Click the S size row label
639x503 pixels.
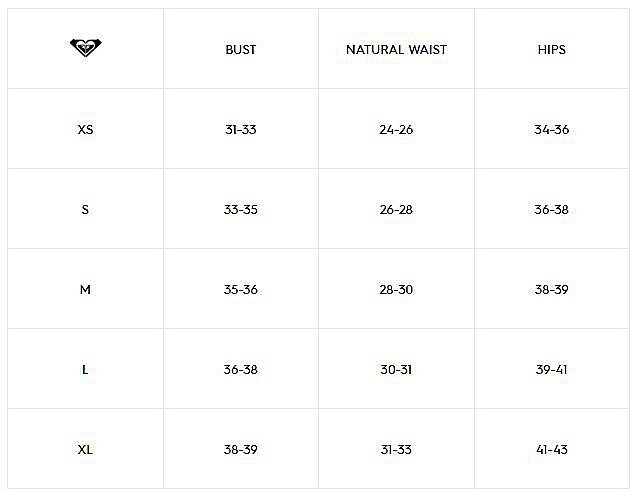85,210
